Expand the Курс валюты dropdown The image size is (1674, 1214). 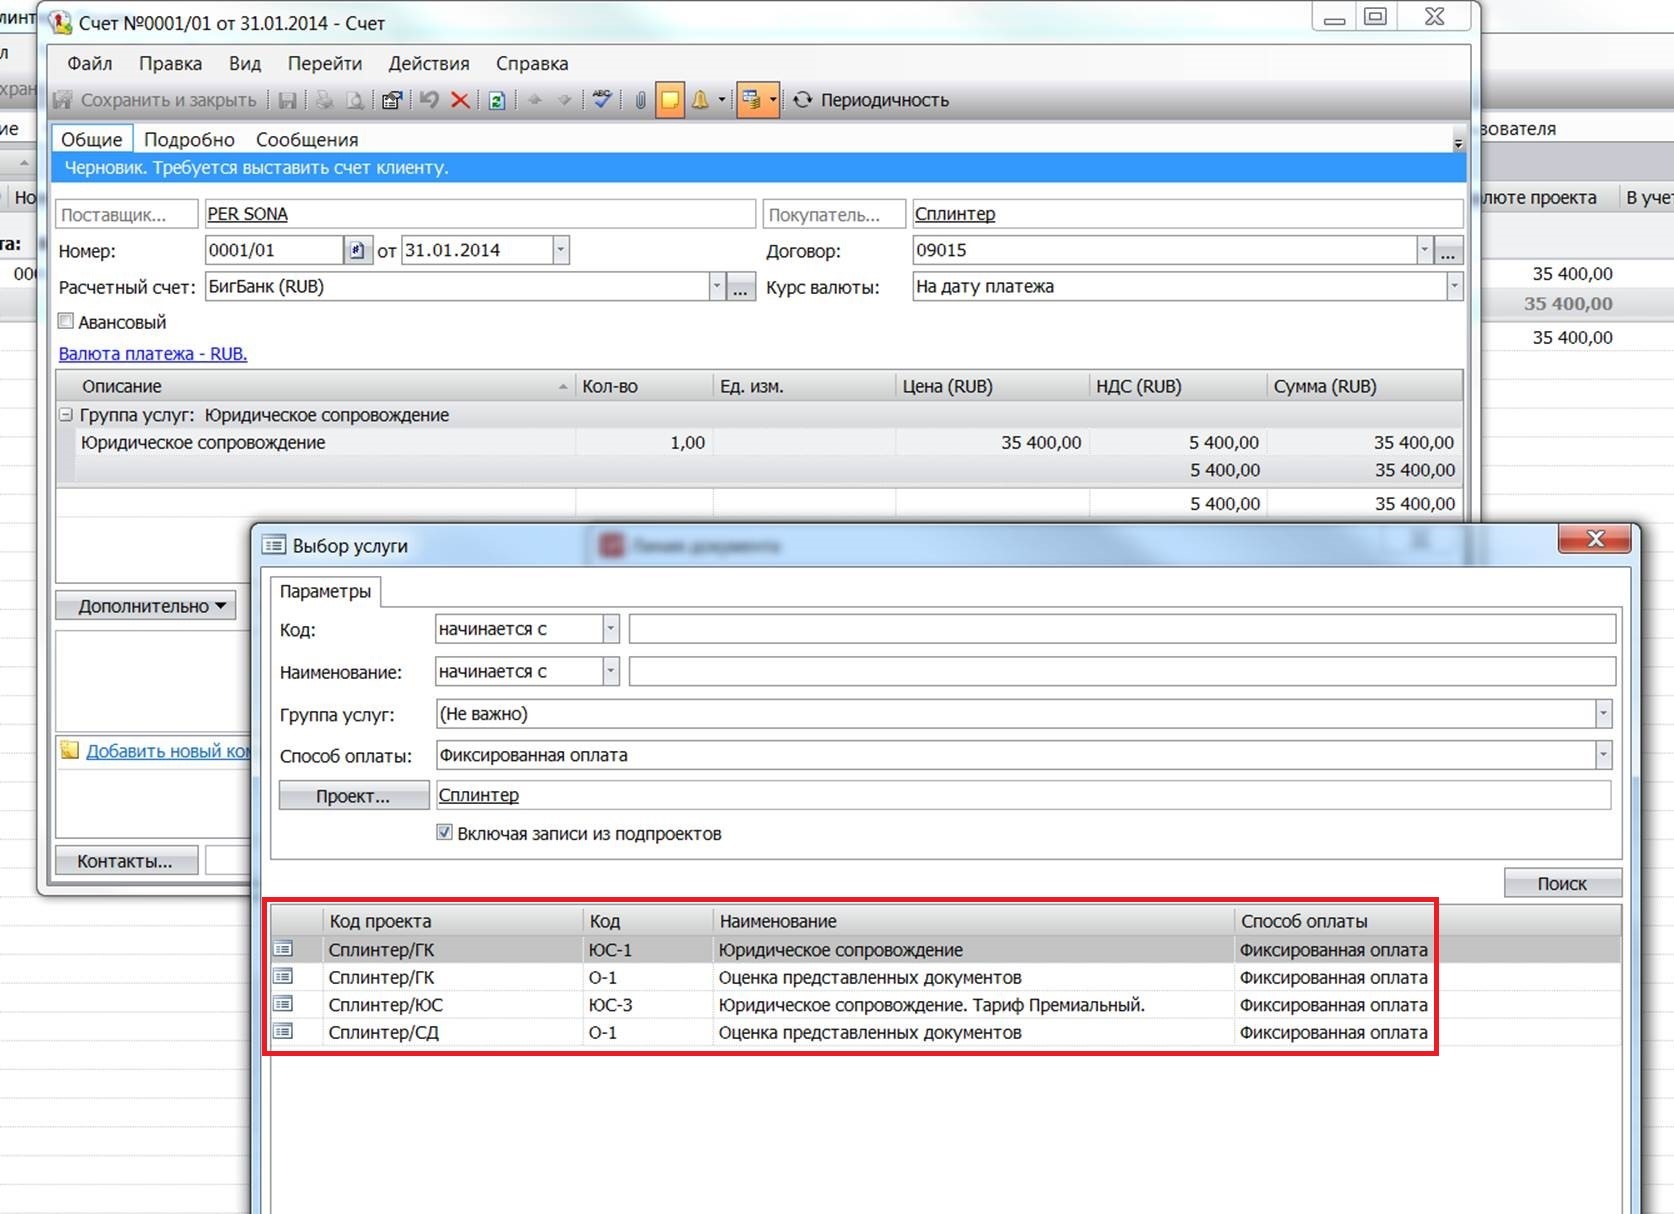1454,287
